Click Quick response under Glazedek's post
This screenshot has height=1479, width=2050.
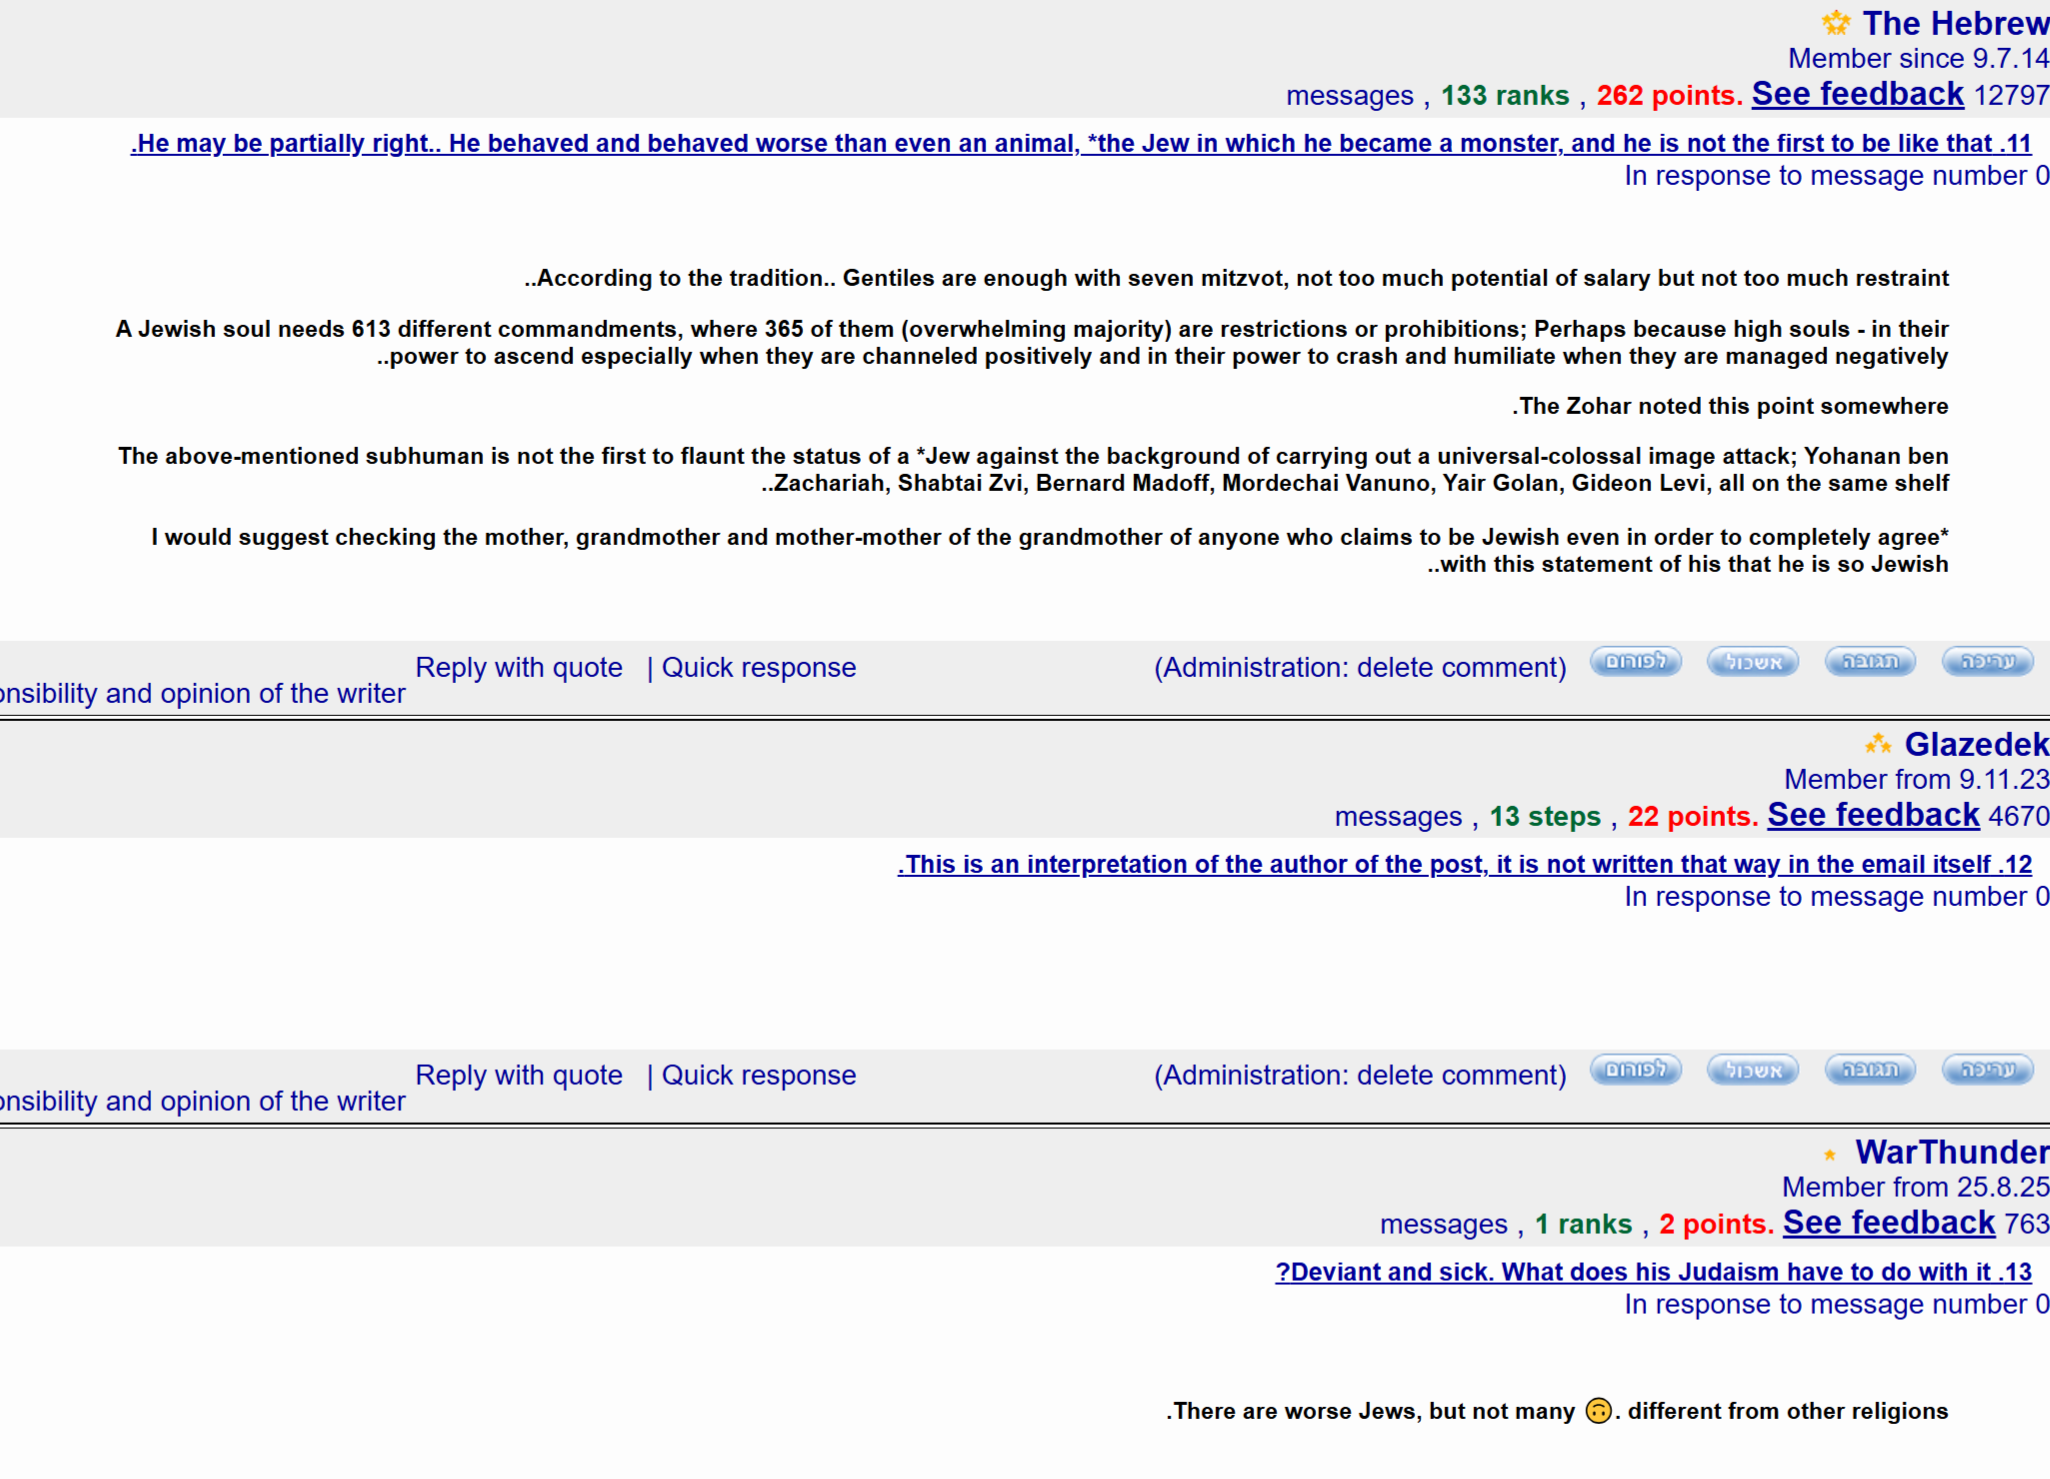pyautogui.click(x=758, y=1076)
